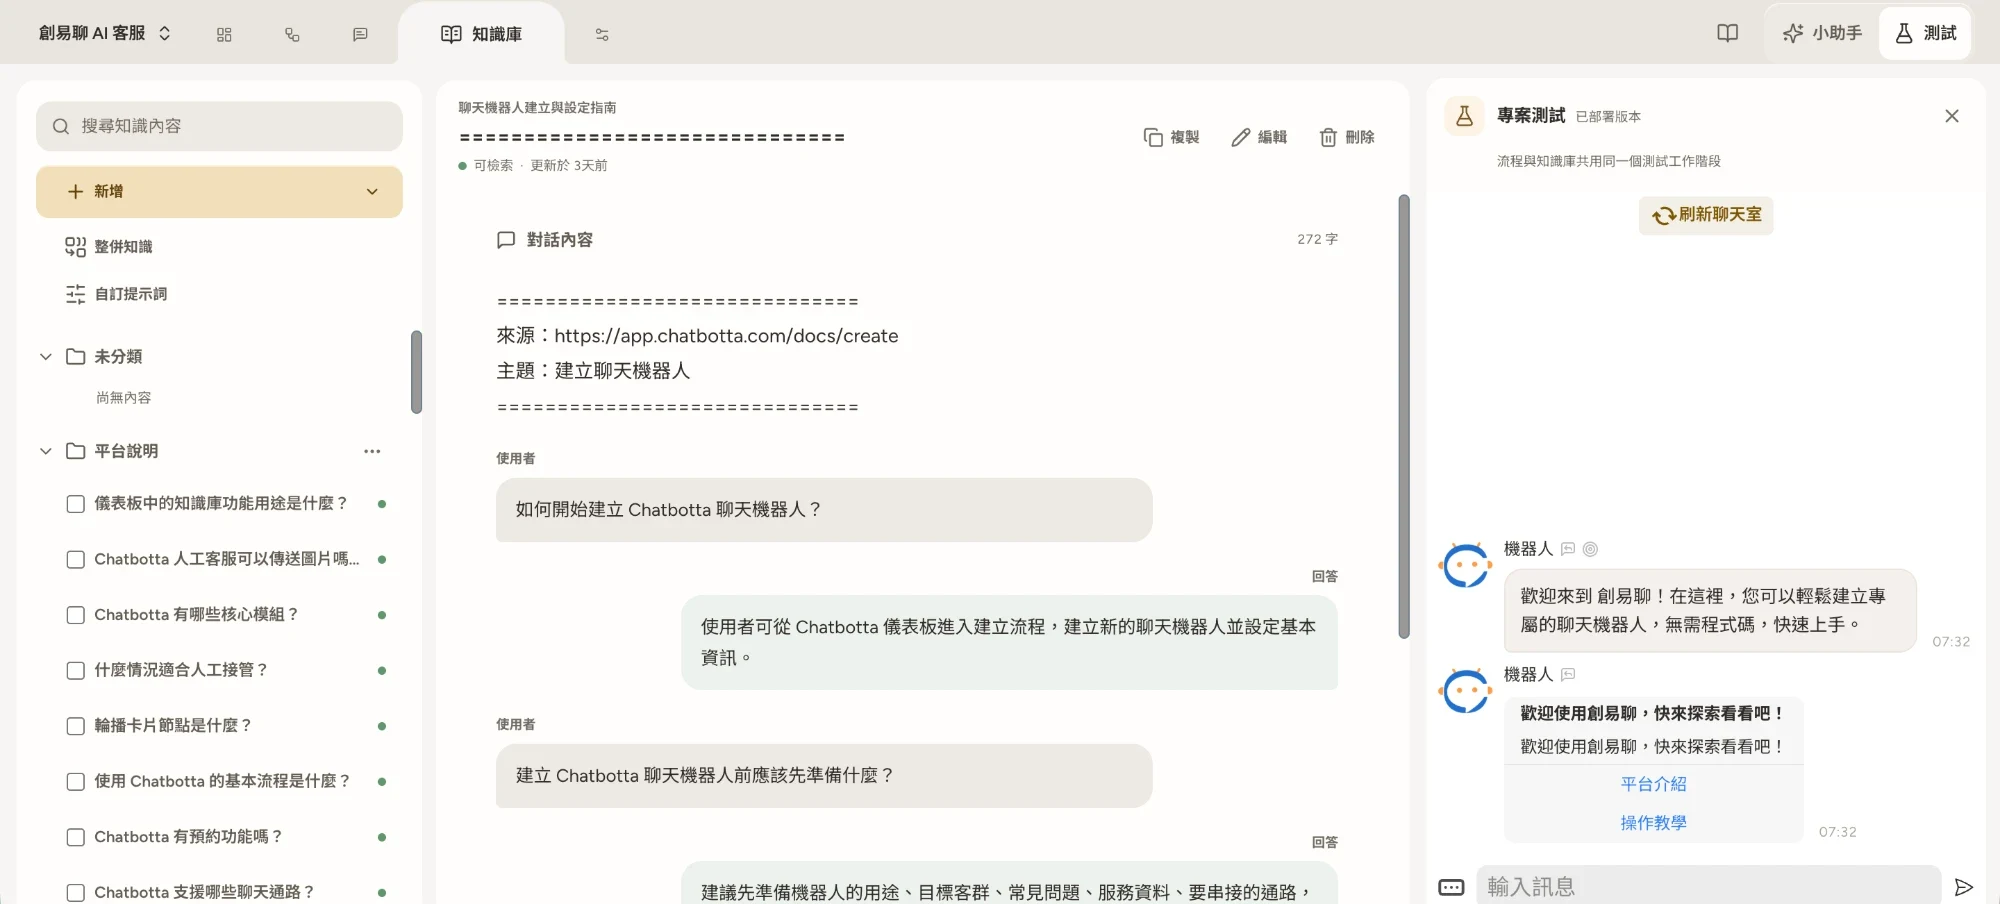Check 儀表板中的知識庫功能用途是什麼？ checkbox

tap(75, 504)
